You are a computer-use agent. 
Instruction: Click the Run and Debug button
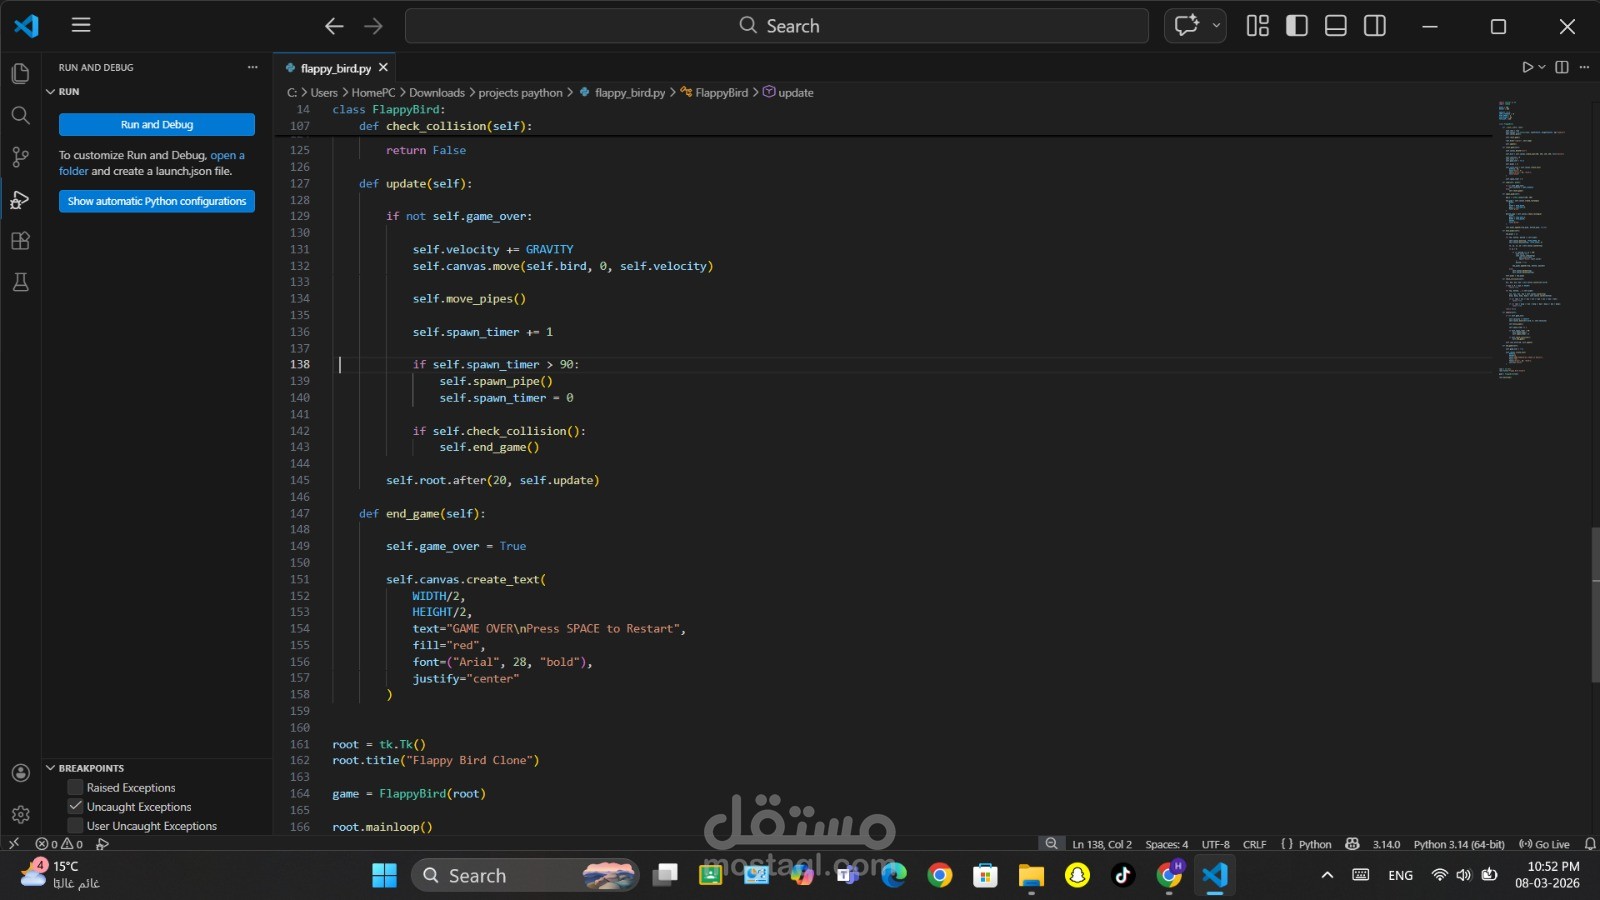pos(157,125)
